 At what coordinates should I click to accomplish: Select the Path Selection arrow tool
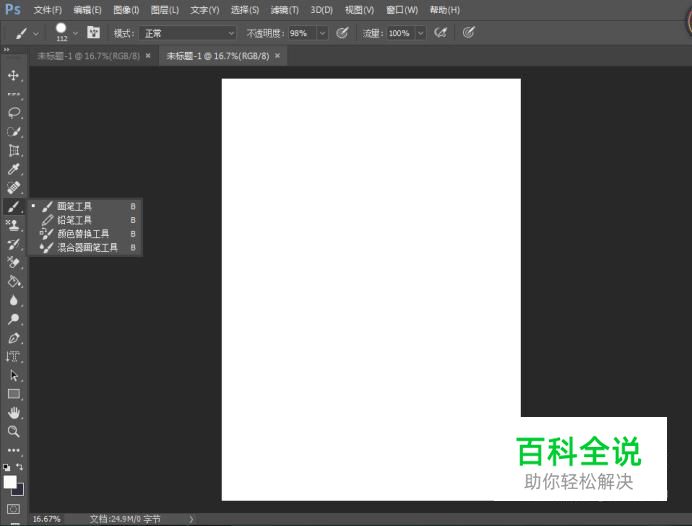[13, 376]
